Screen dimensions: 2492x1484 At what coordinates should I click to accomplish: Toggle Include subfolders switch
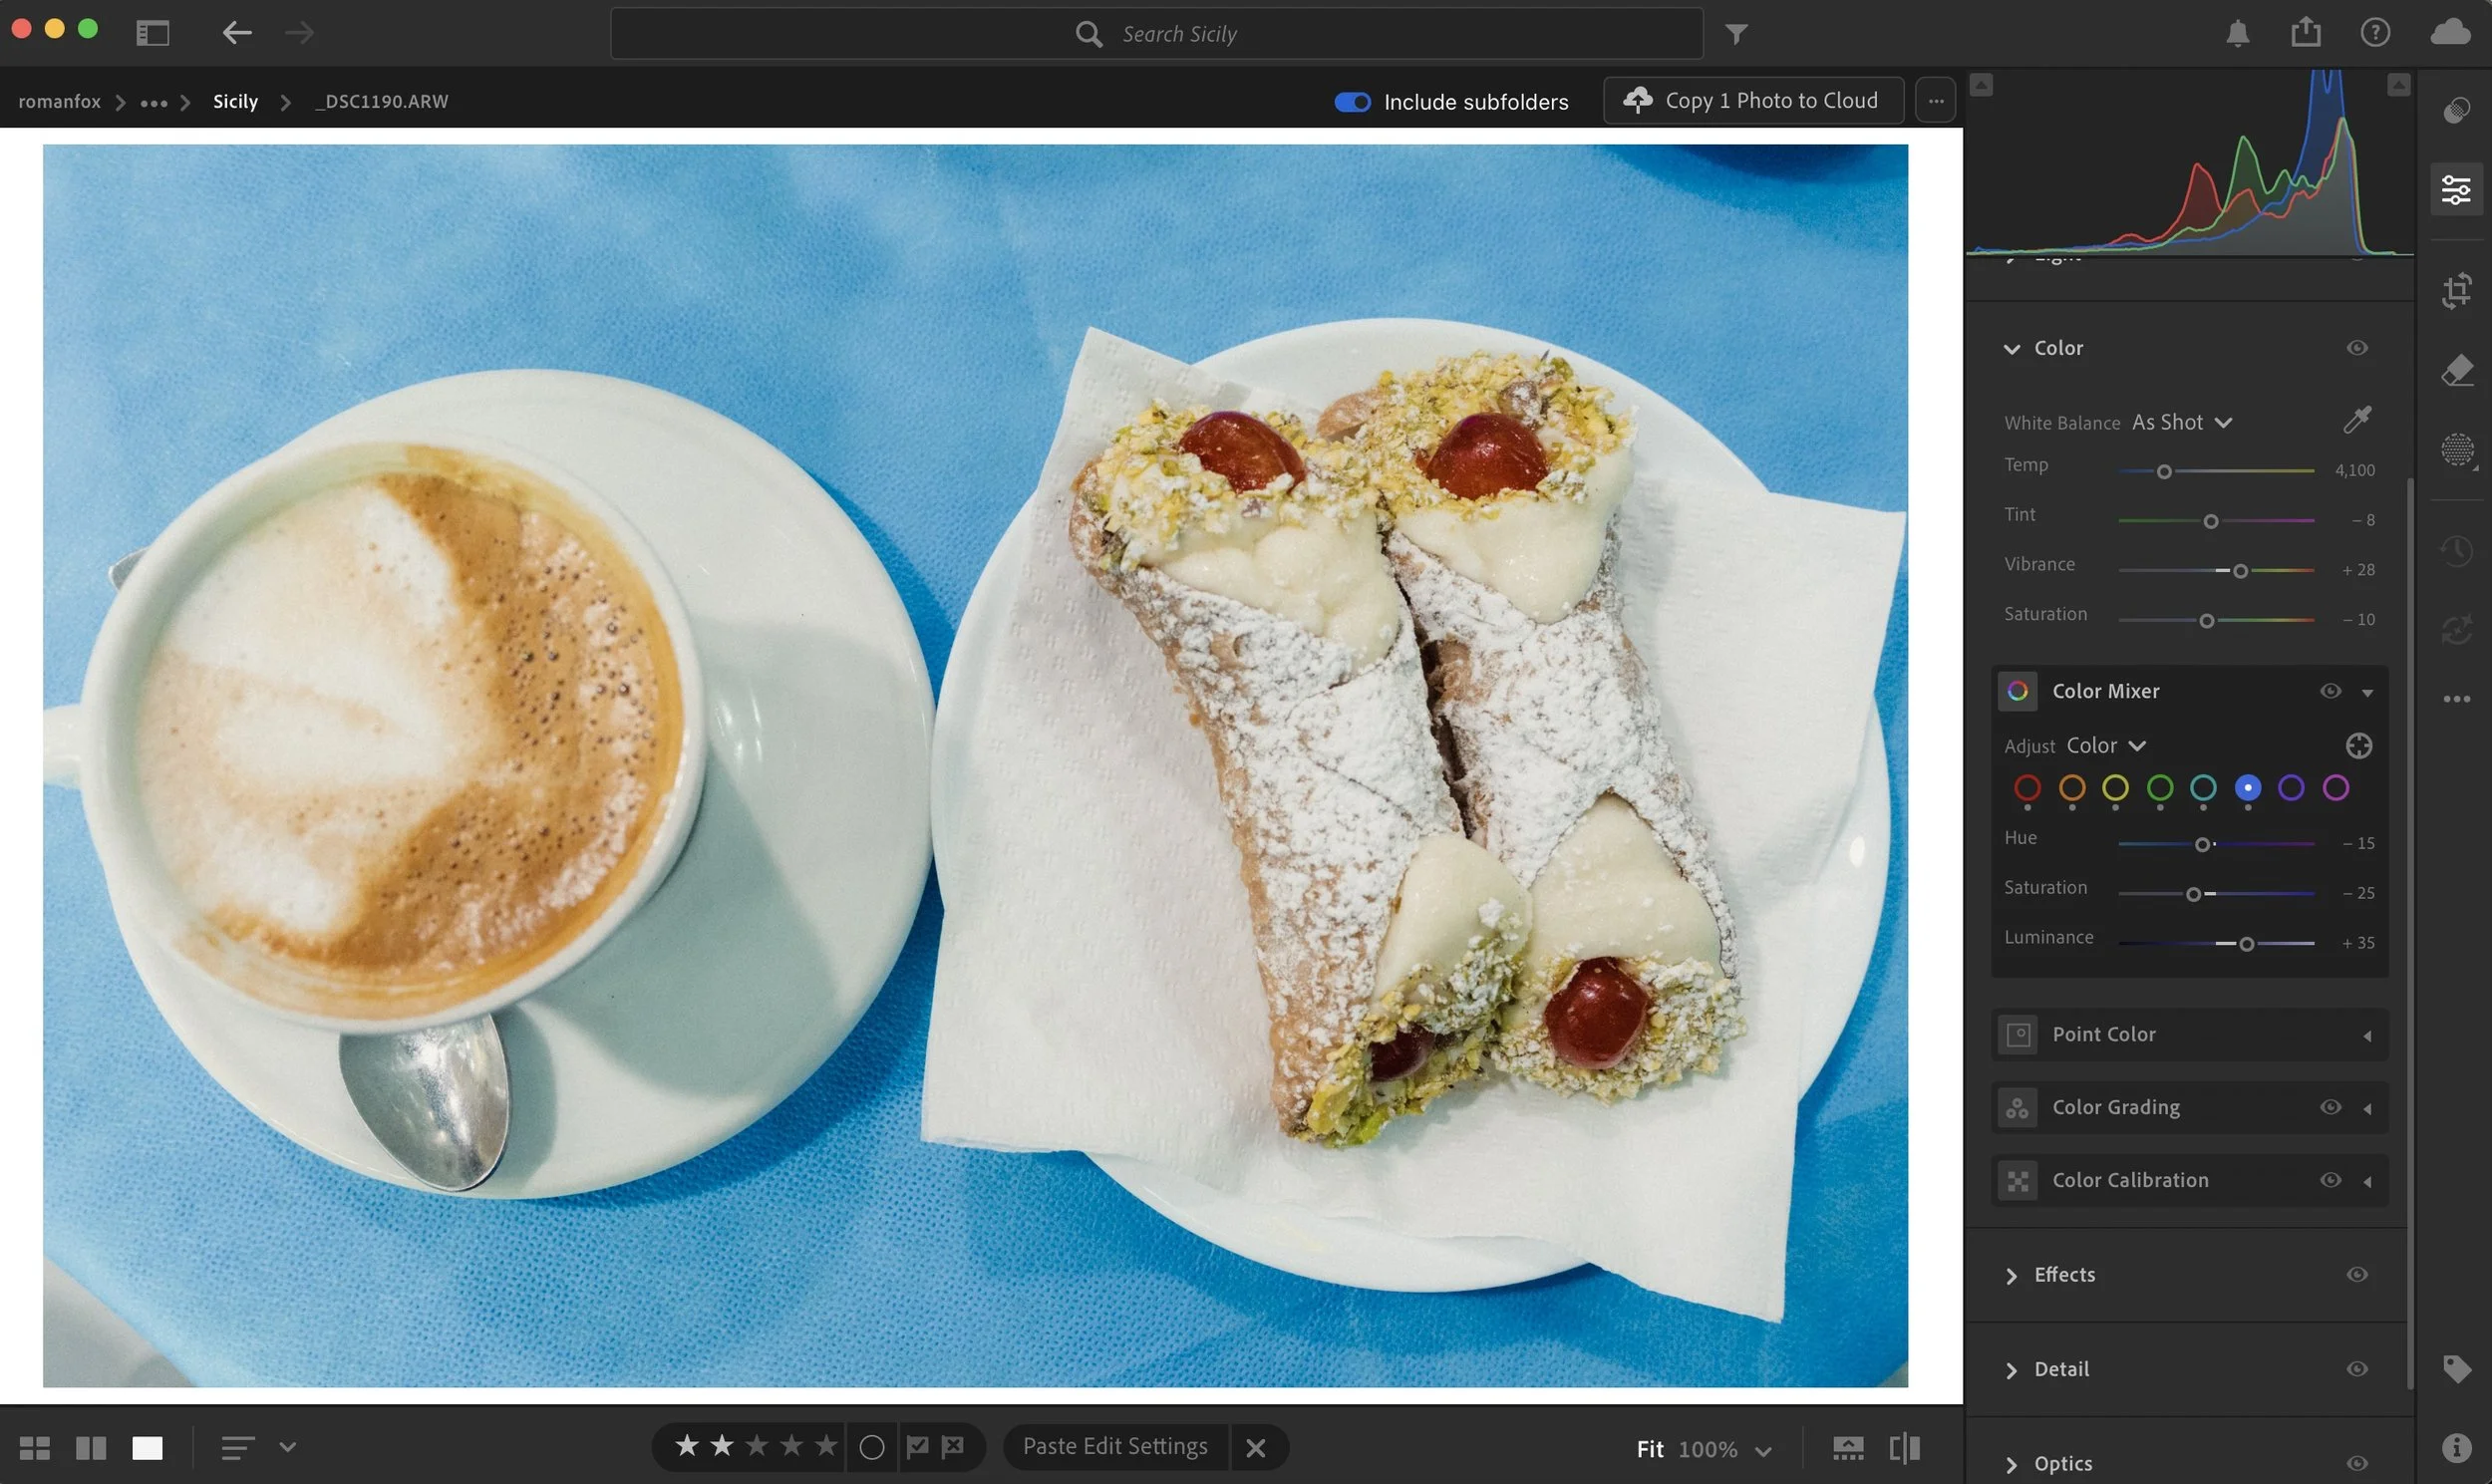(x=1352, y=102)
